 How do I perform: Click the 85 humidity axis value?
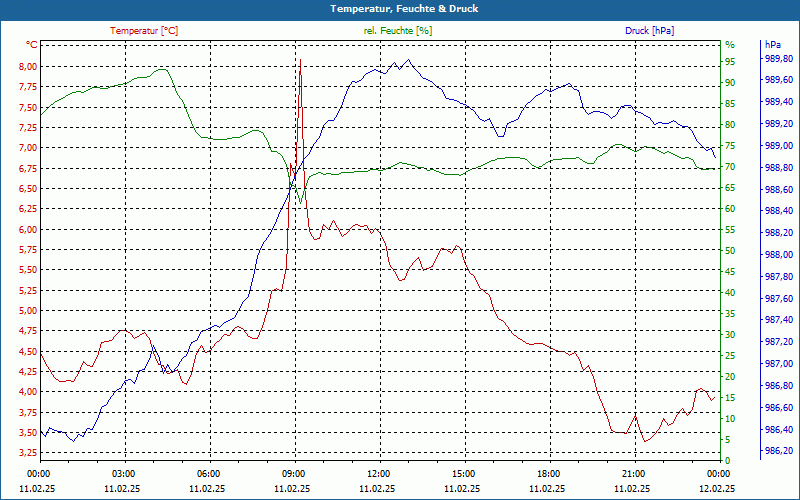point(730,104)
